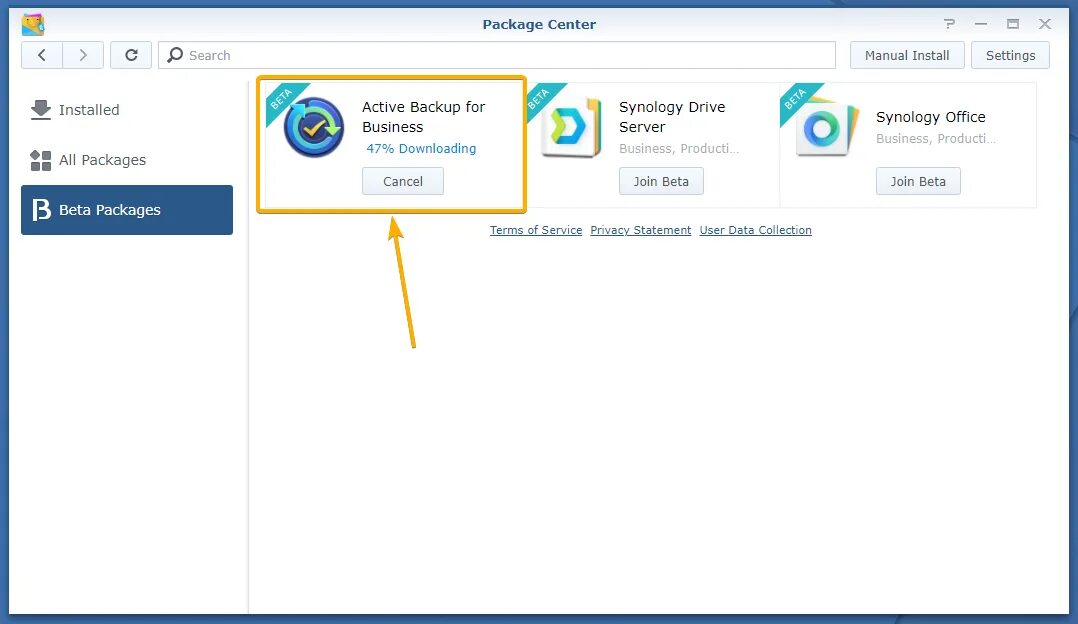Switch to All Packages section
1078x624 pixels.
tap(126, 160)
